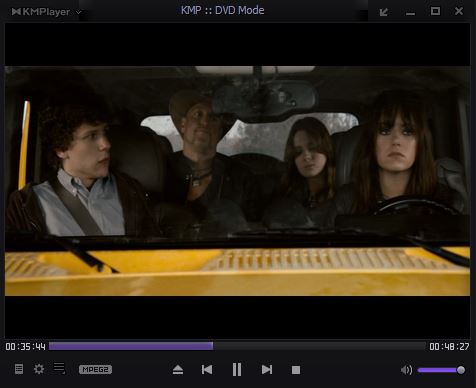Click the volume slider handle

coord(461,370)
